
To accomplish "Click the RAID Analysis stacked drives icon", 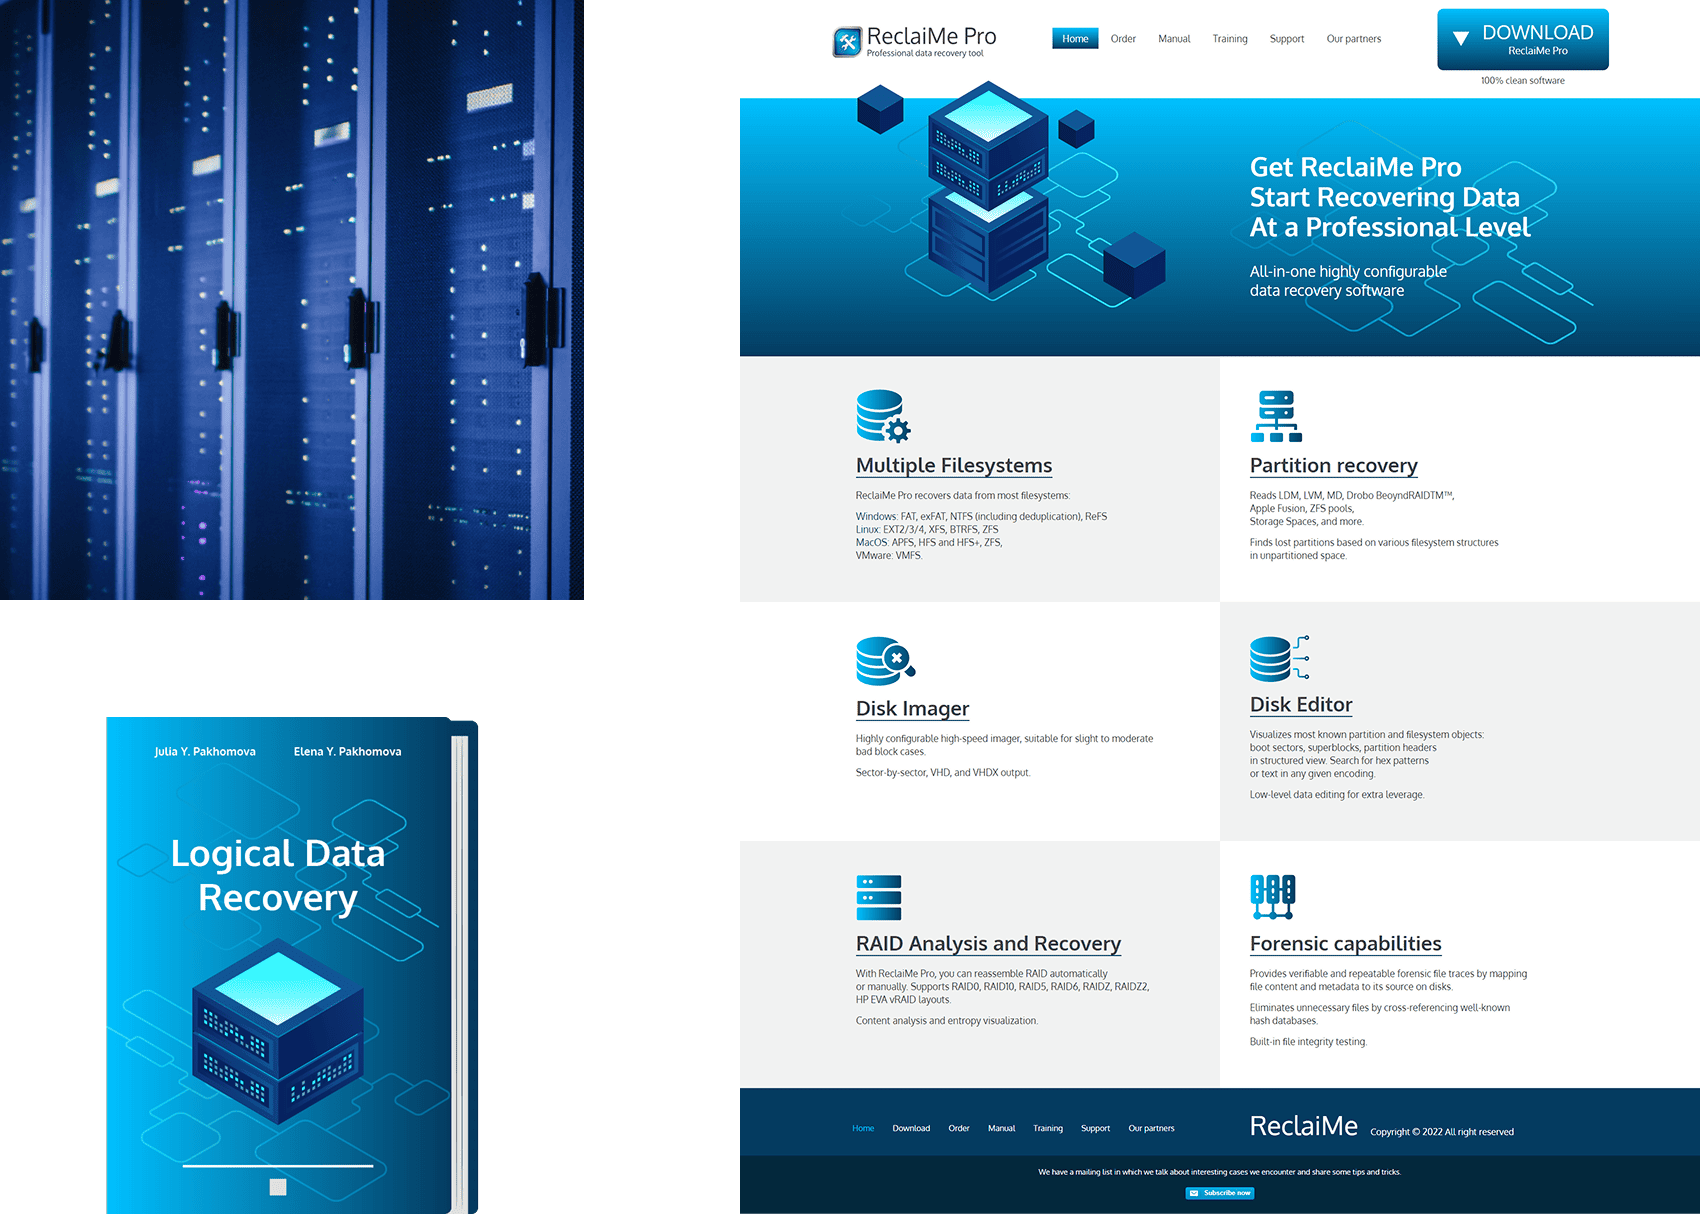I will tap(878, 897).
